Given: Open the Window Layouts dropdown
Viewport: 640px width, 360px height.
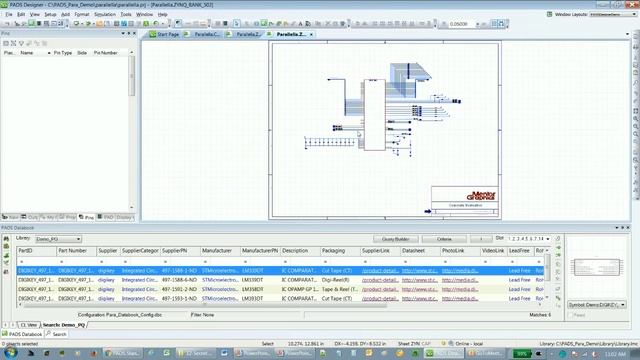Looking at the screenshot, I should 613,14.
